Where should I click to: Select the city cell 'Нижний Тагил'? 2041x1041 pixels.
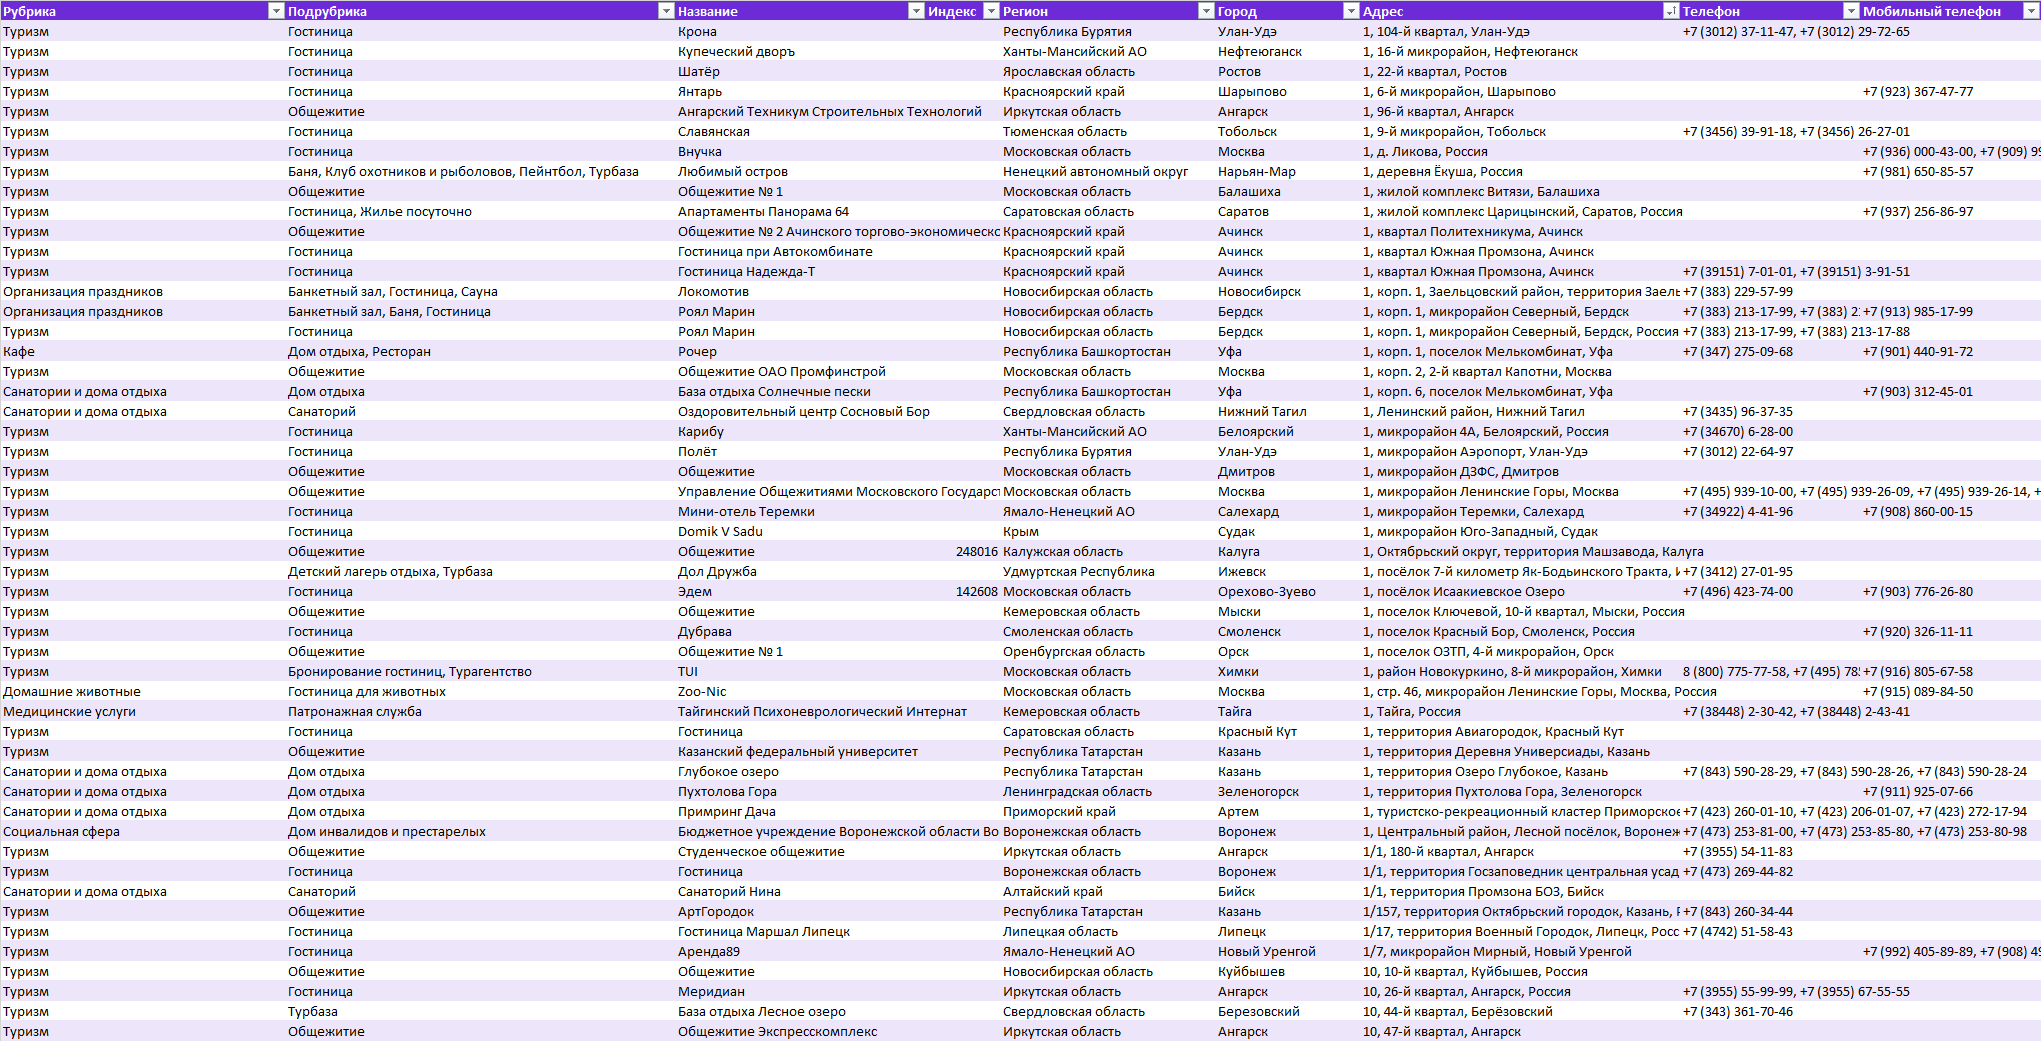[x=1288, y=411]
